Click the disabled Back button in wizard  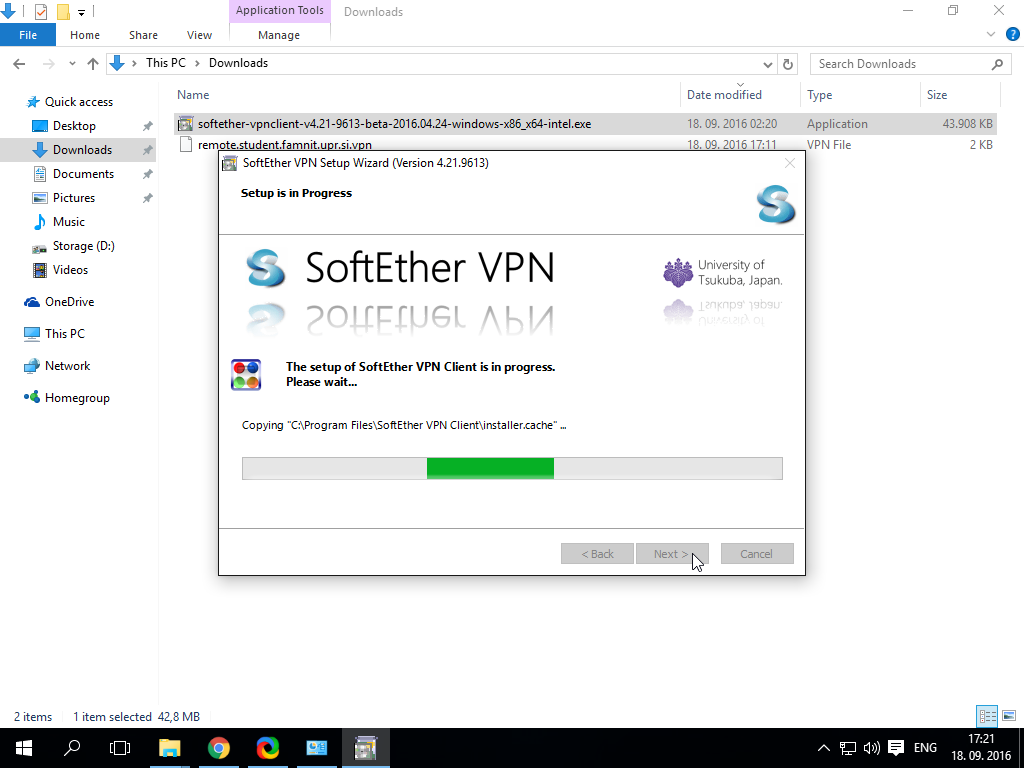598,554
